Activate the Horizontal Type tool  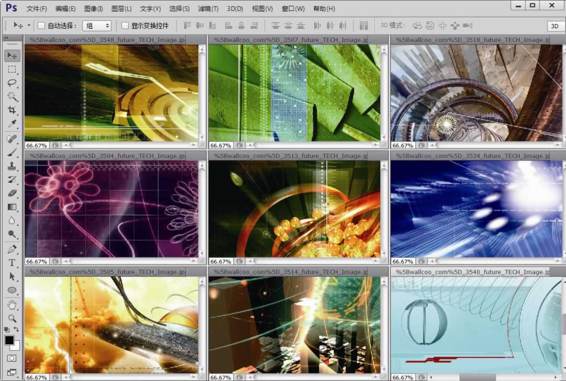[x=12, y=263]
